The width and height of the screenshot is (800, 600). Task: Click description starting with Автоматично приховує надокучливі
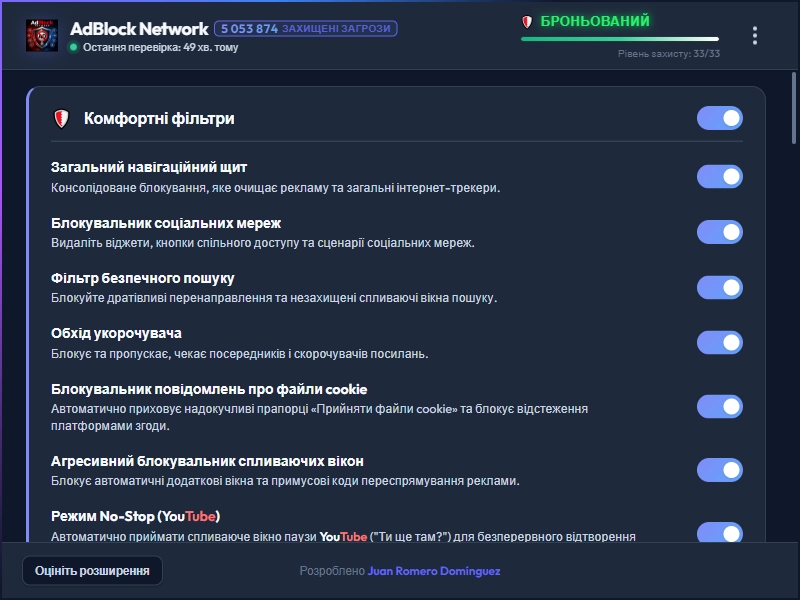coord(319,417)
